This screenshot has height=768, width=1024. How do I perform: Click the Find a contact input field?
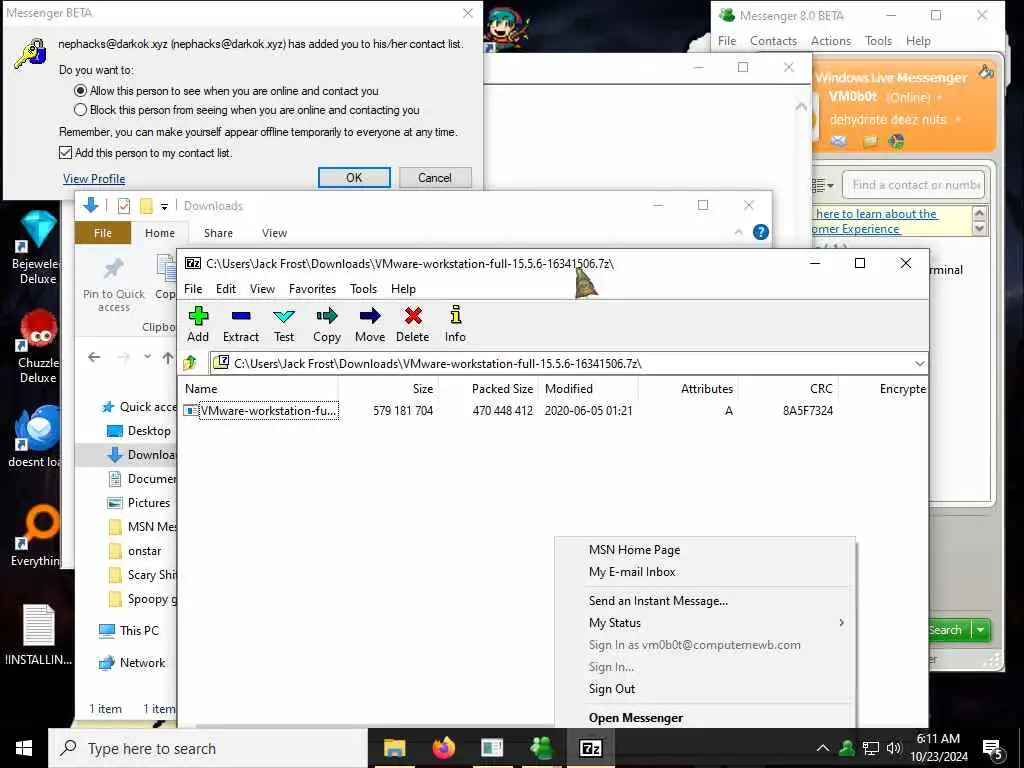913,185
